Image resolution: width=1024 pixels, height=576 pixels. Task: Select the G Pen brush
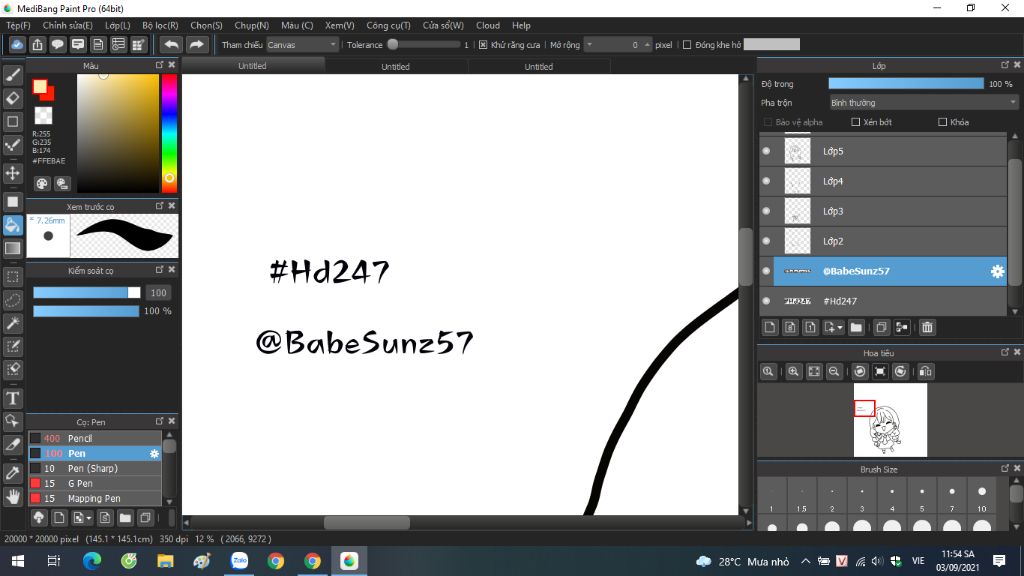95,483
